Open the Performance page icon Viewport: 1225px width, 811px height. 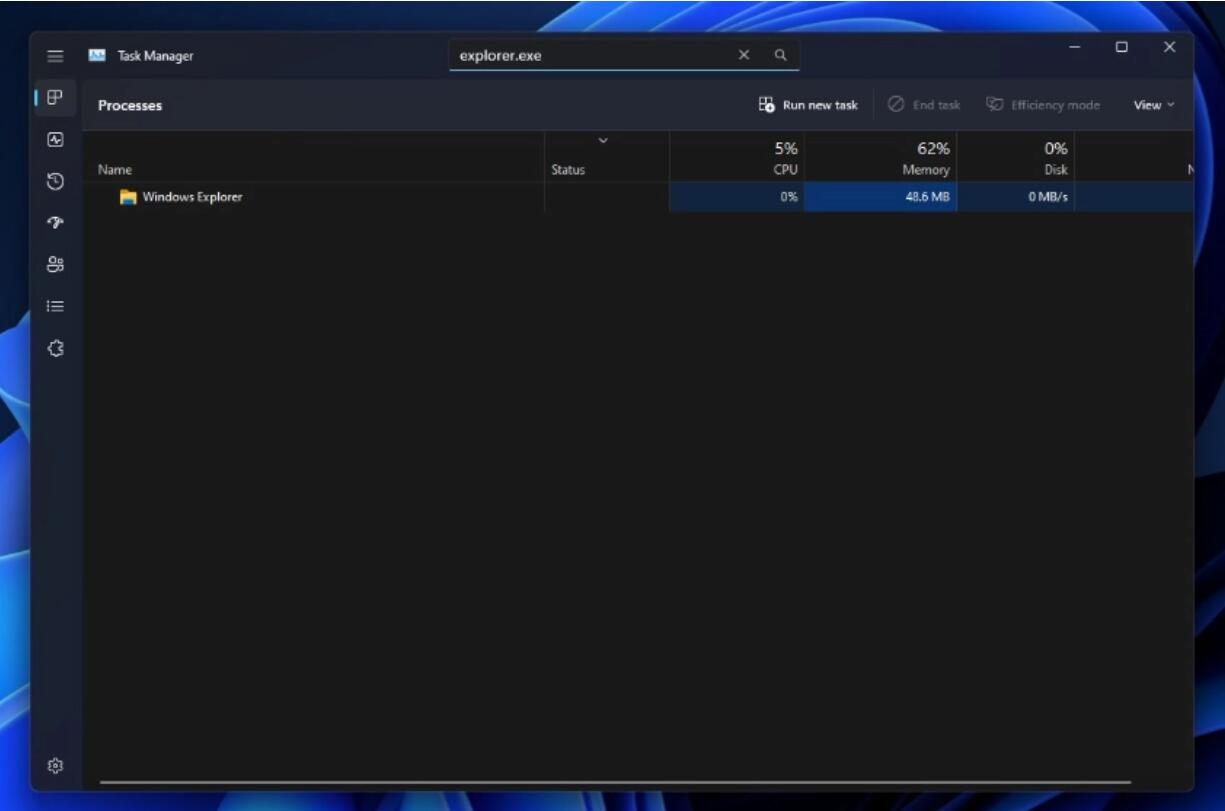click(x=56, y=140)
